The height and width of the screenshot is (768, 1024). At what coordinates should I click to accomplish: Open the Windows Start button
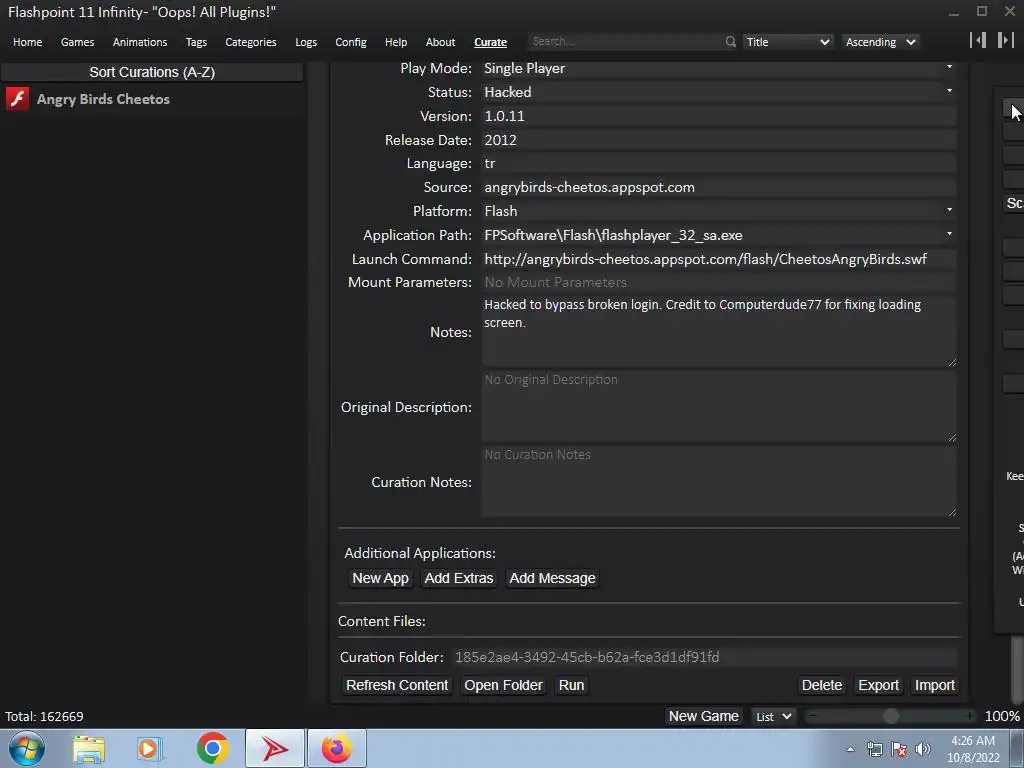point(27,748)
